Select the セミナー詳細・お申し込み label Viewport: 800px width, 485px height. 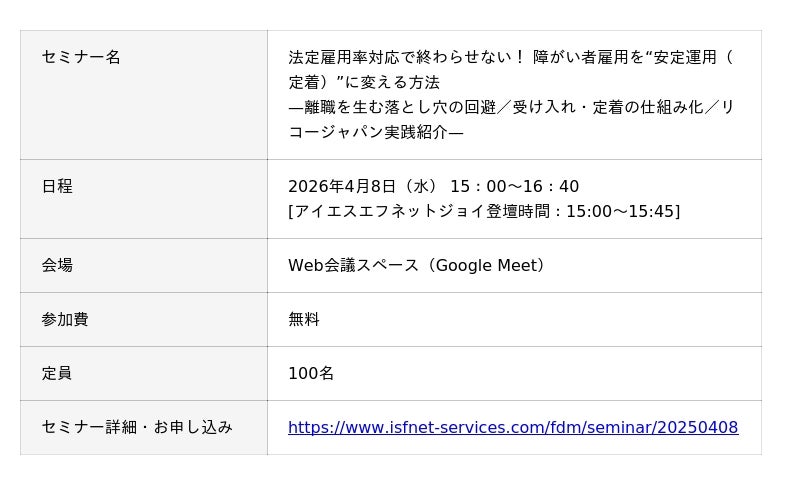coord(137,428)
